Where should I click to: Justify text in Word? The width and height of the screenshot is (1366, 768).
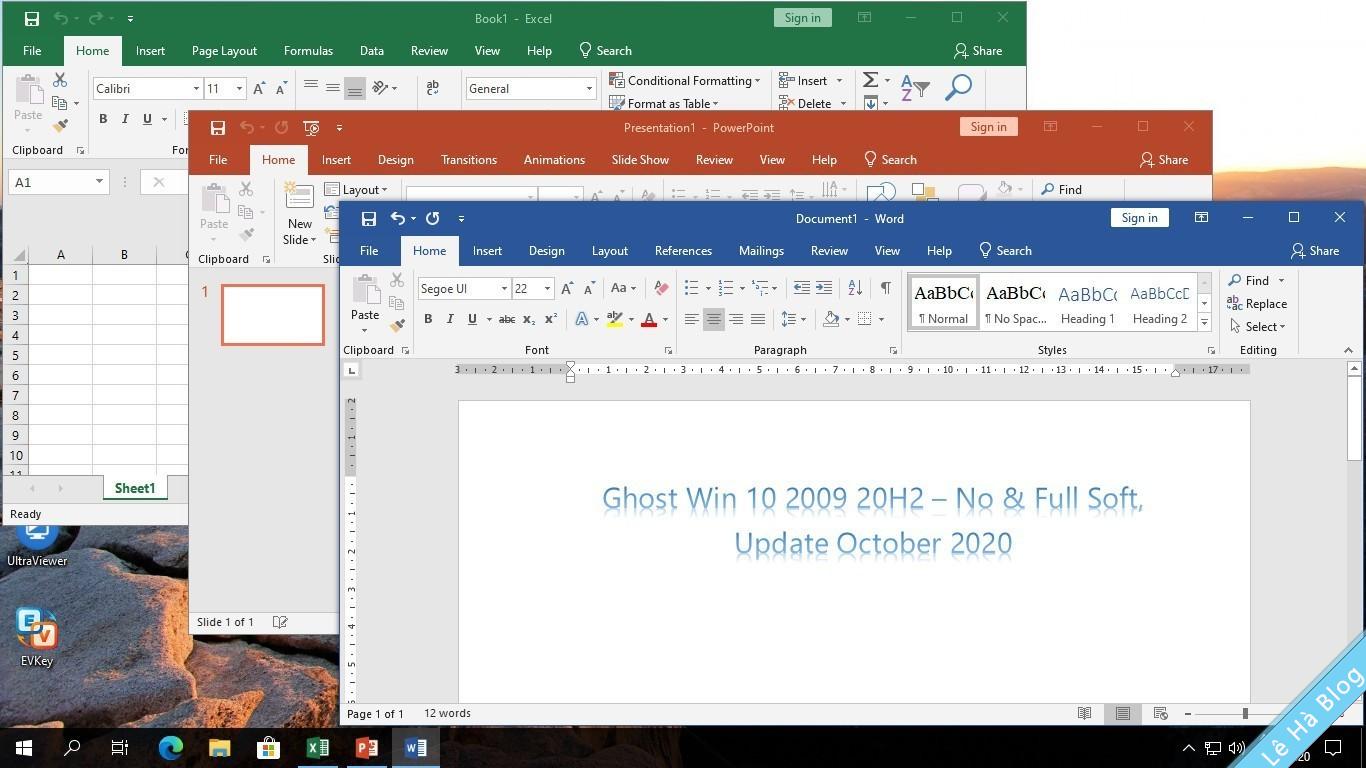click(x=758, y=319)
